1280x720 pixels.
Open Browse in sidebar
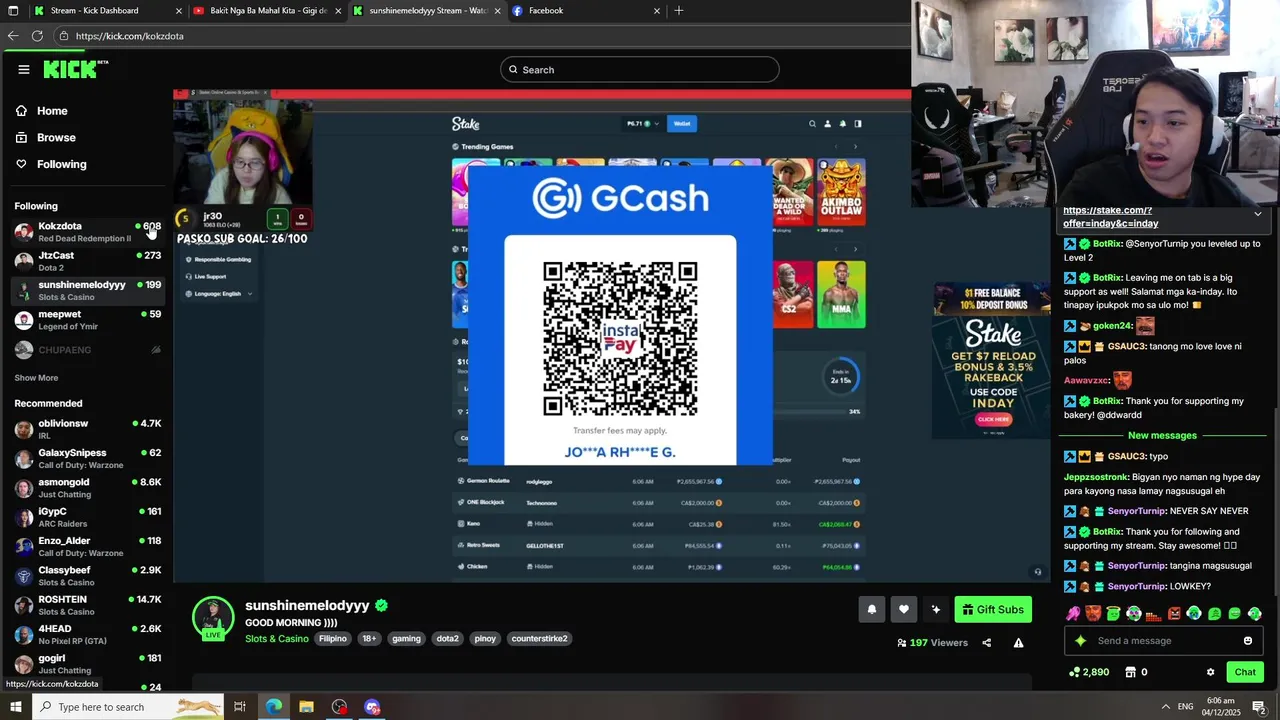(56, 138)
